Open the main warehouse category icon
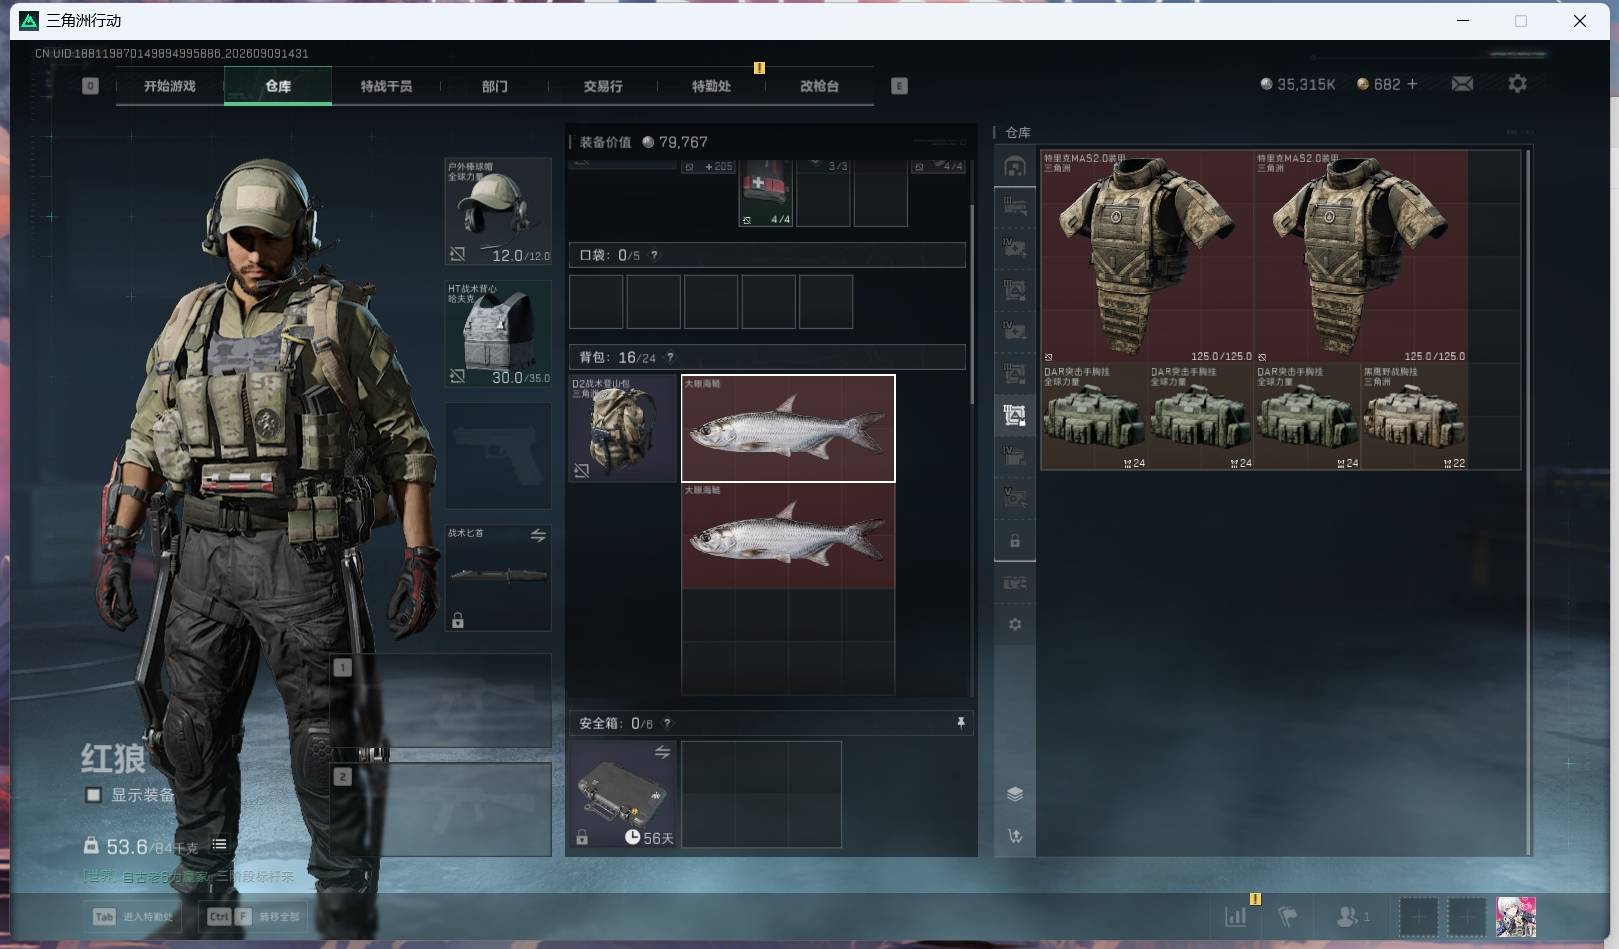Screen dimensions: 1619x949 point(1015,166)
